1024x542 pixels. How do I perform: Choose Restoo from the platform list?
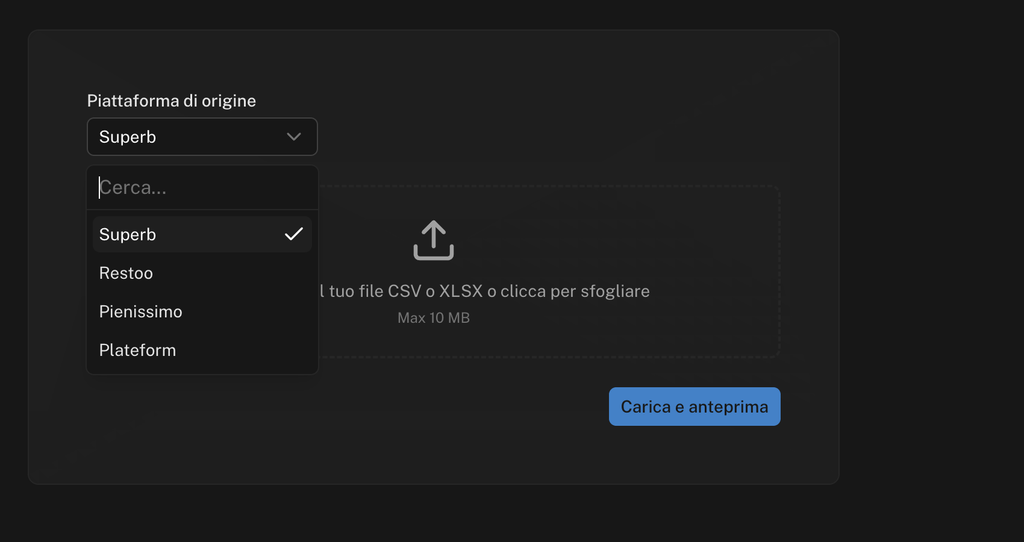(202, 273)
